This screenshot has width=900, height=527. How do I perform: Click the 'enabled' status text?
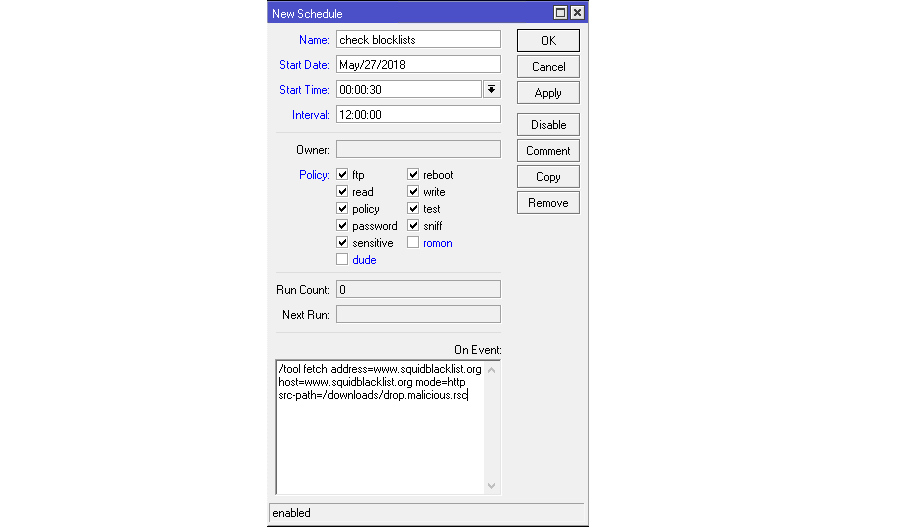click(292, 513)
